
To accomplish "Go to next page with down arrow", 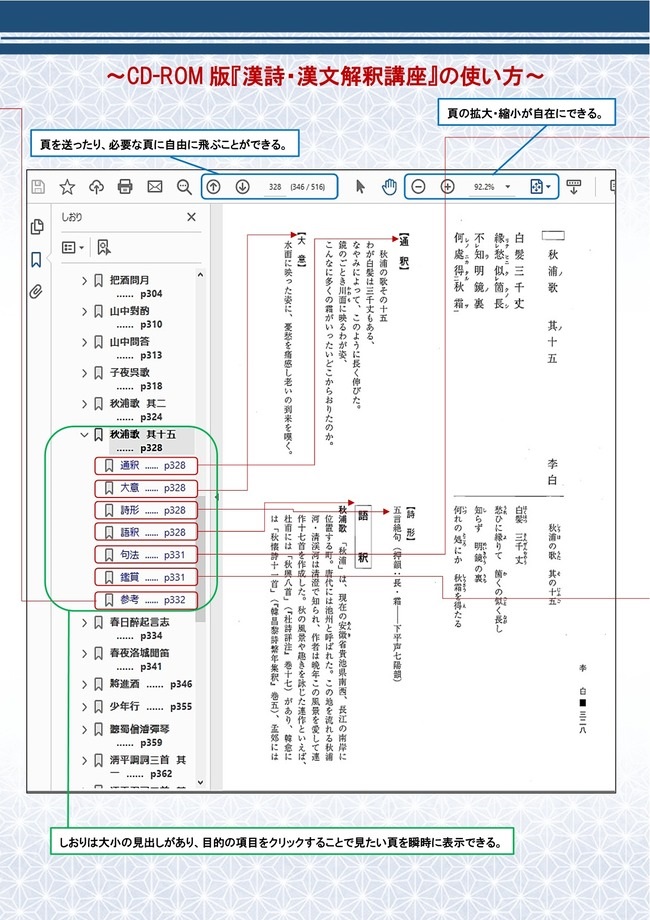I will pyautogui.click(x=242, y=186).
